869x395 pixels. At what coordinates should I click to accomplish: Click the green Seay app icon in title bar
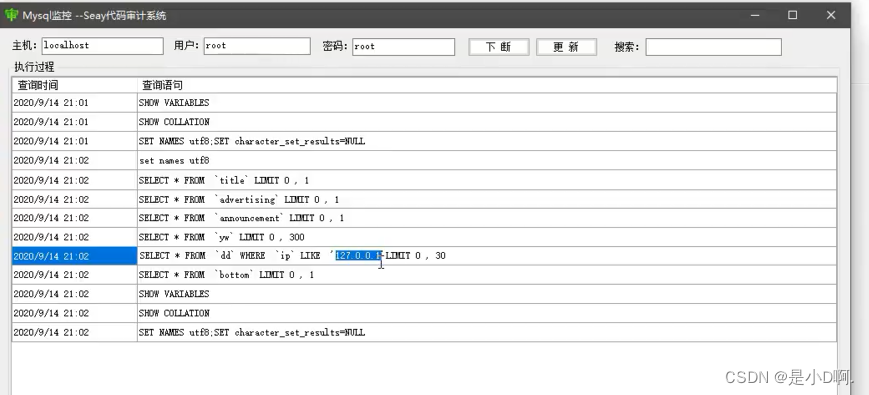click(11, 15)
